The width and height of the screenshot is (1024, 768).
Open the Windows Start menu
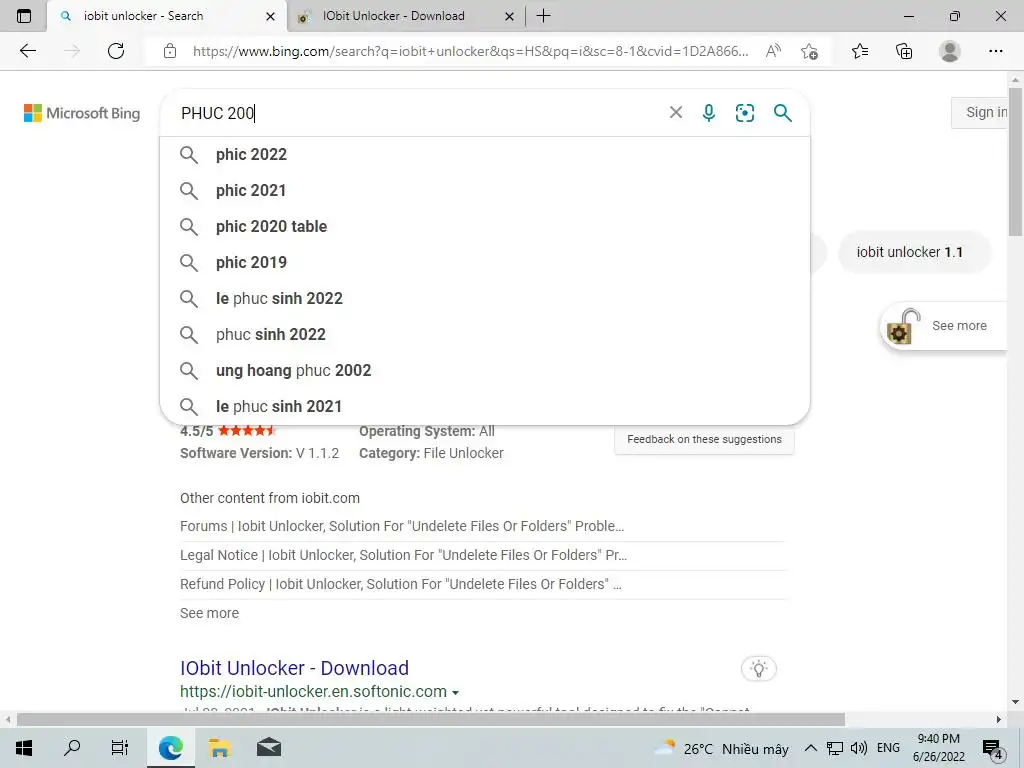coord(24,748)
